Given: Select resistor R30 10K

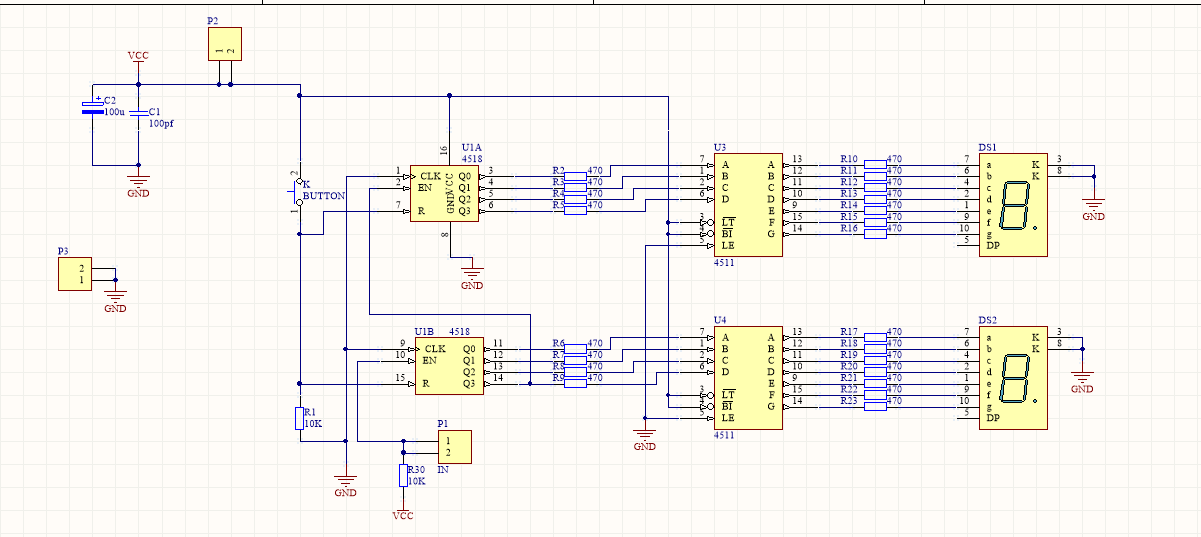Looking at the screenshot, I should point(404,475).
